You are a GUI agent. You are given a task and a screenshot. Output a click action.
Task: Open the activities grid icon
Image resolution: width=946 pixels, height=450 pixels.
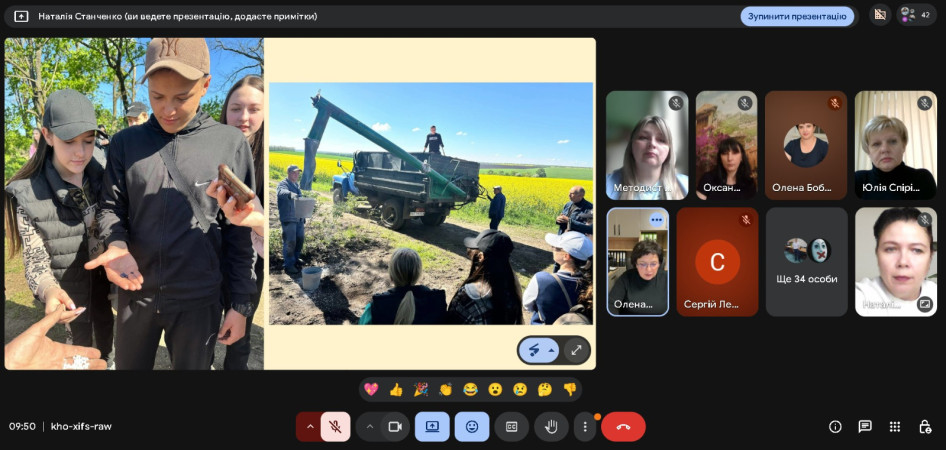(895, 427)
